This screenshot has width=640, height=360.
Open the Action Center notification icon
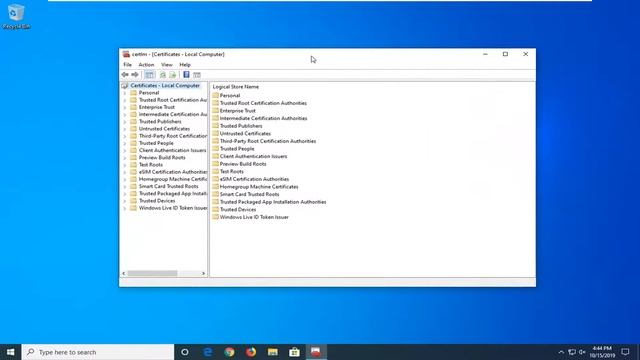(x=625, y=352)
